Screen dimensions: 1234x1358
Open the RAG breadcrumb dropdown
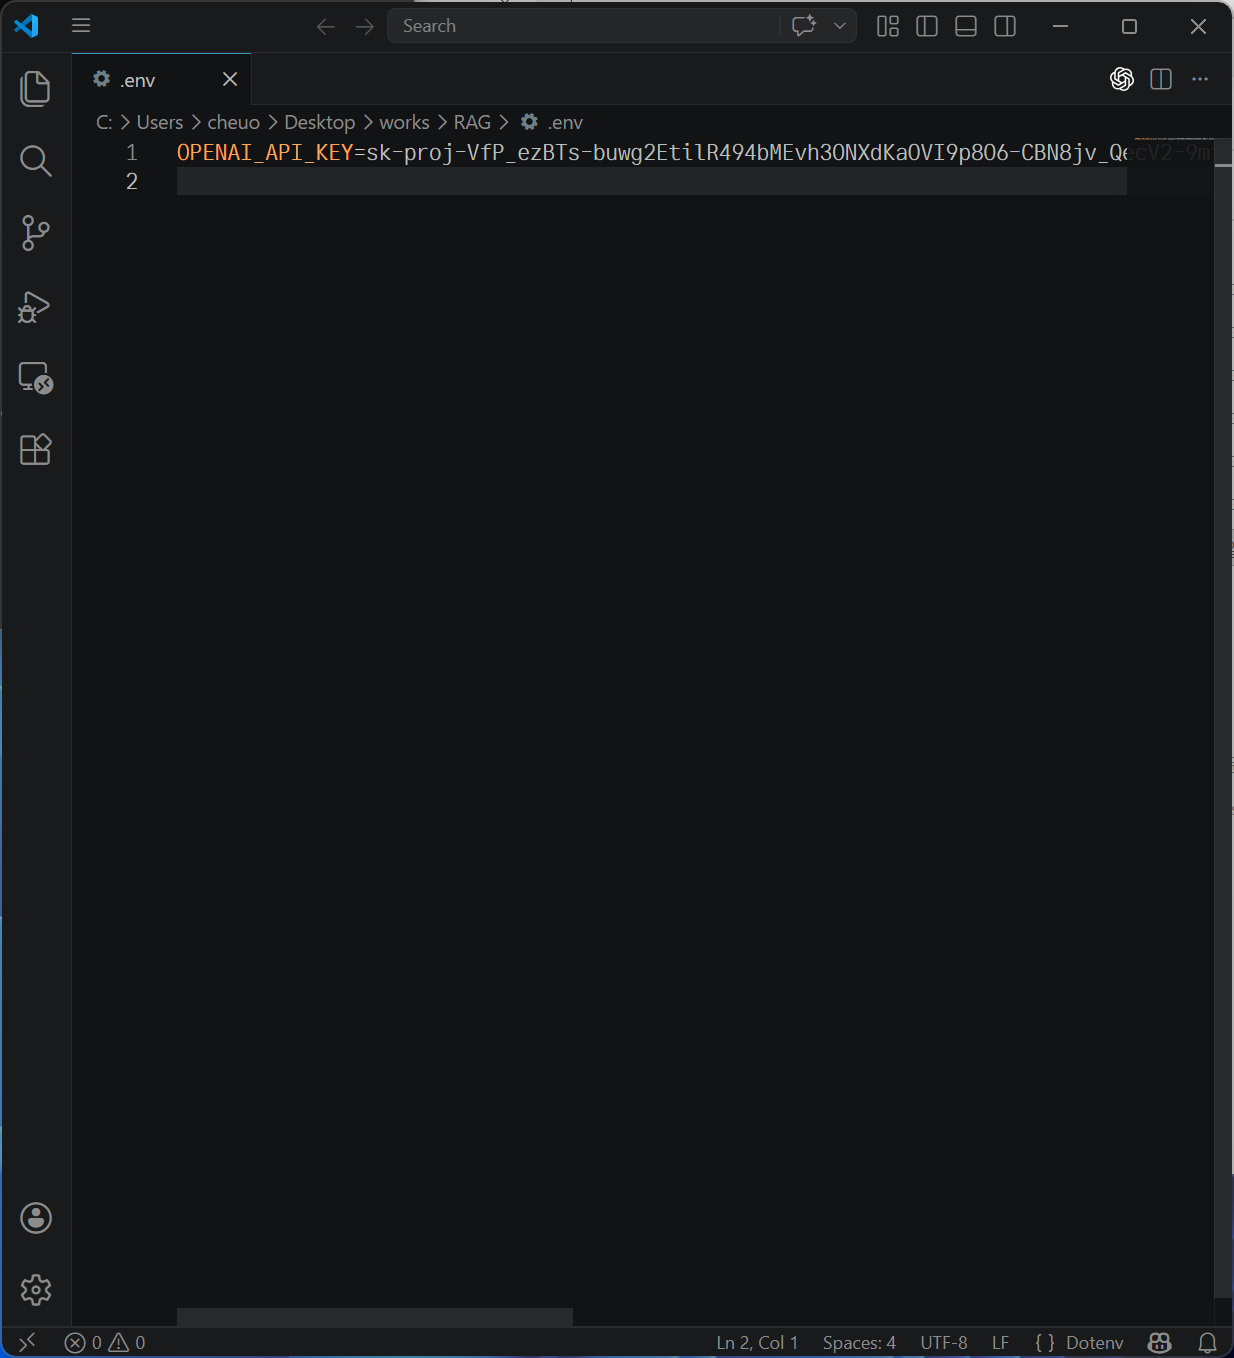point(470,121)
